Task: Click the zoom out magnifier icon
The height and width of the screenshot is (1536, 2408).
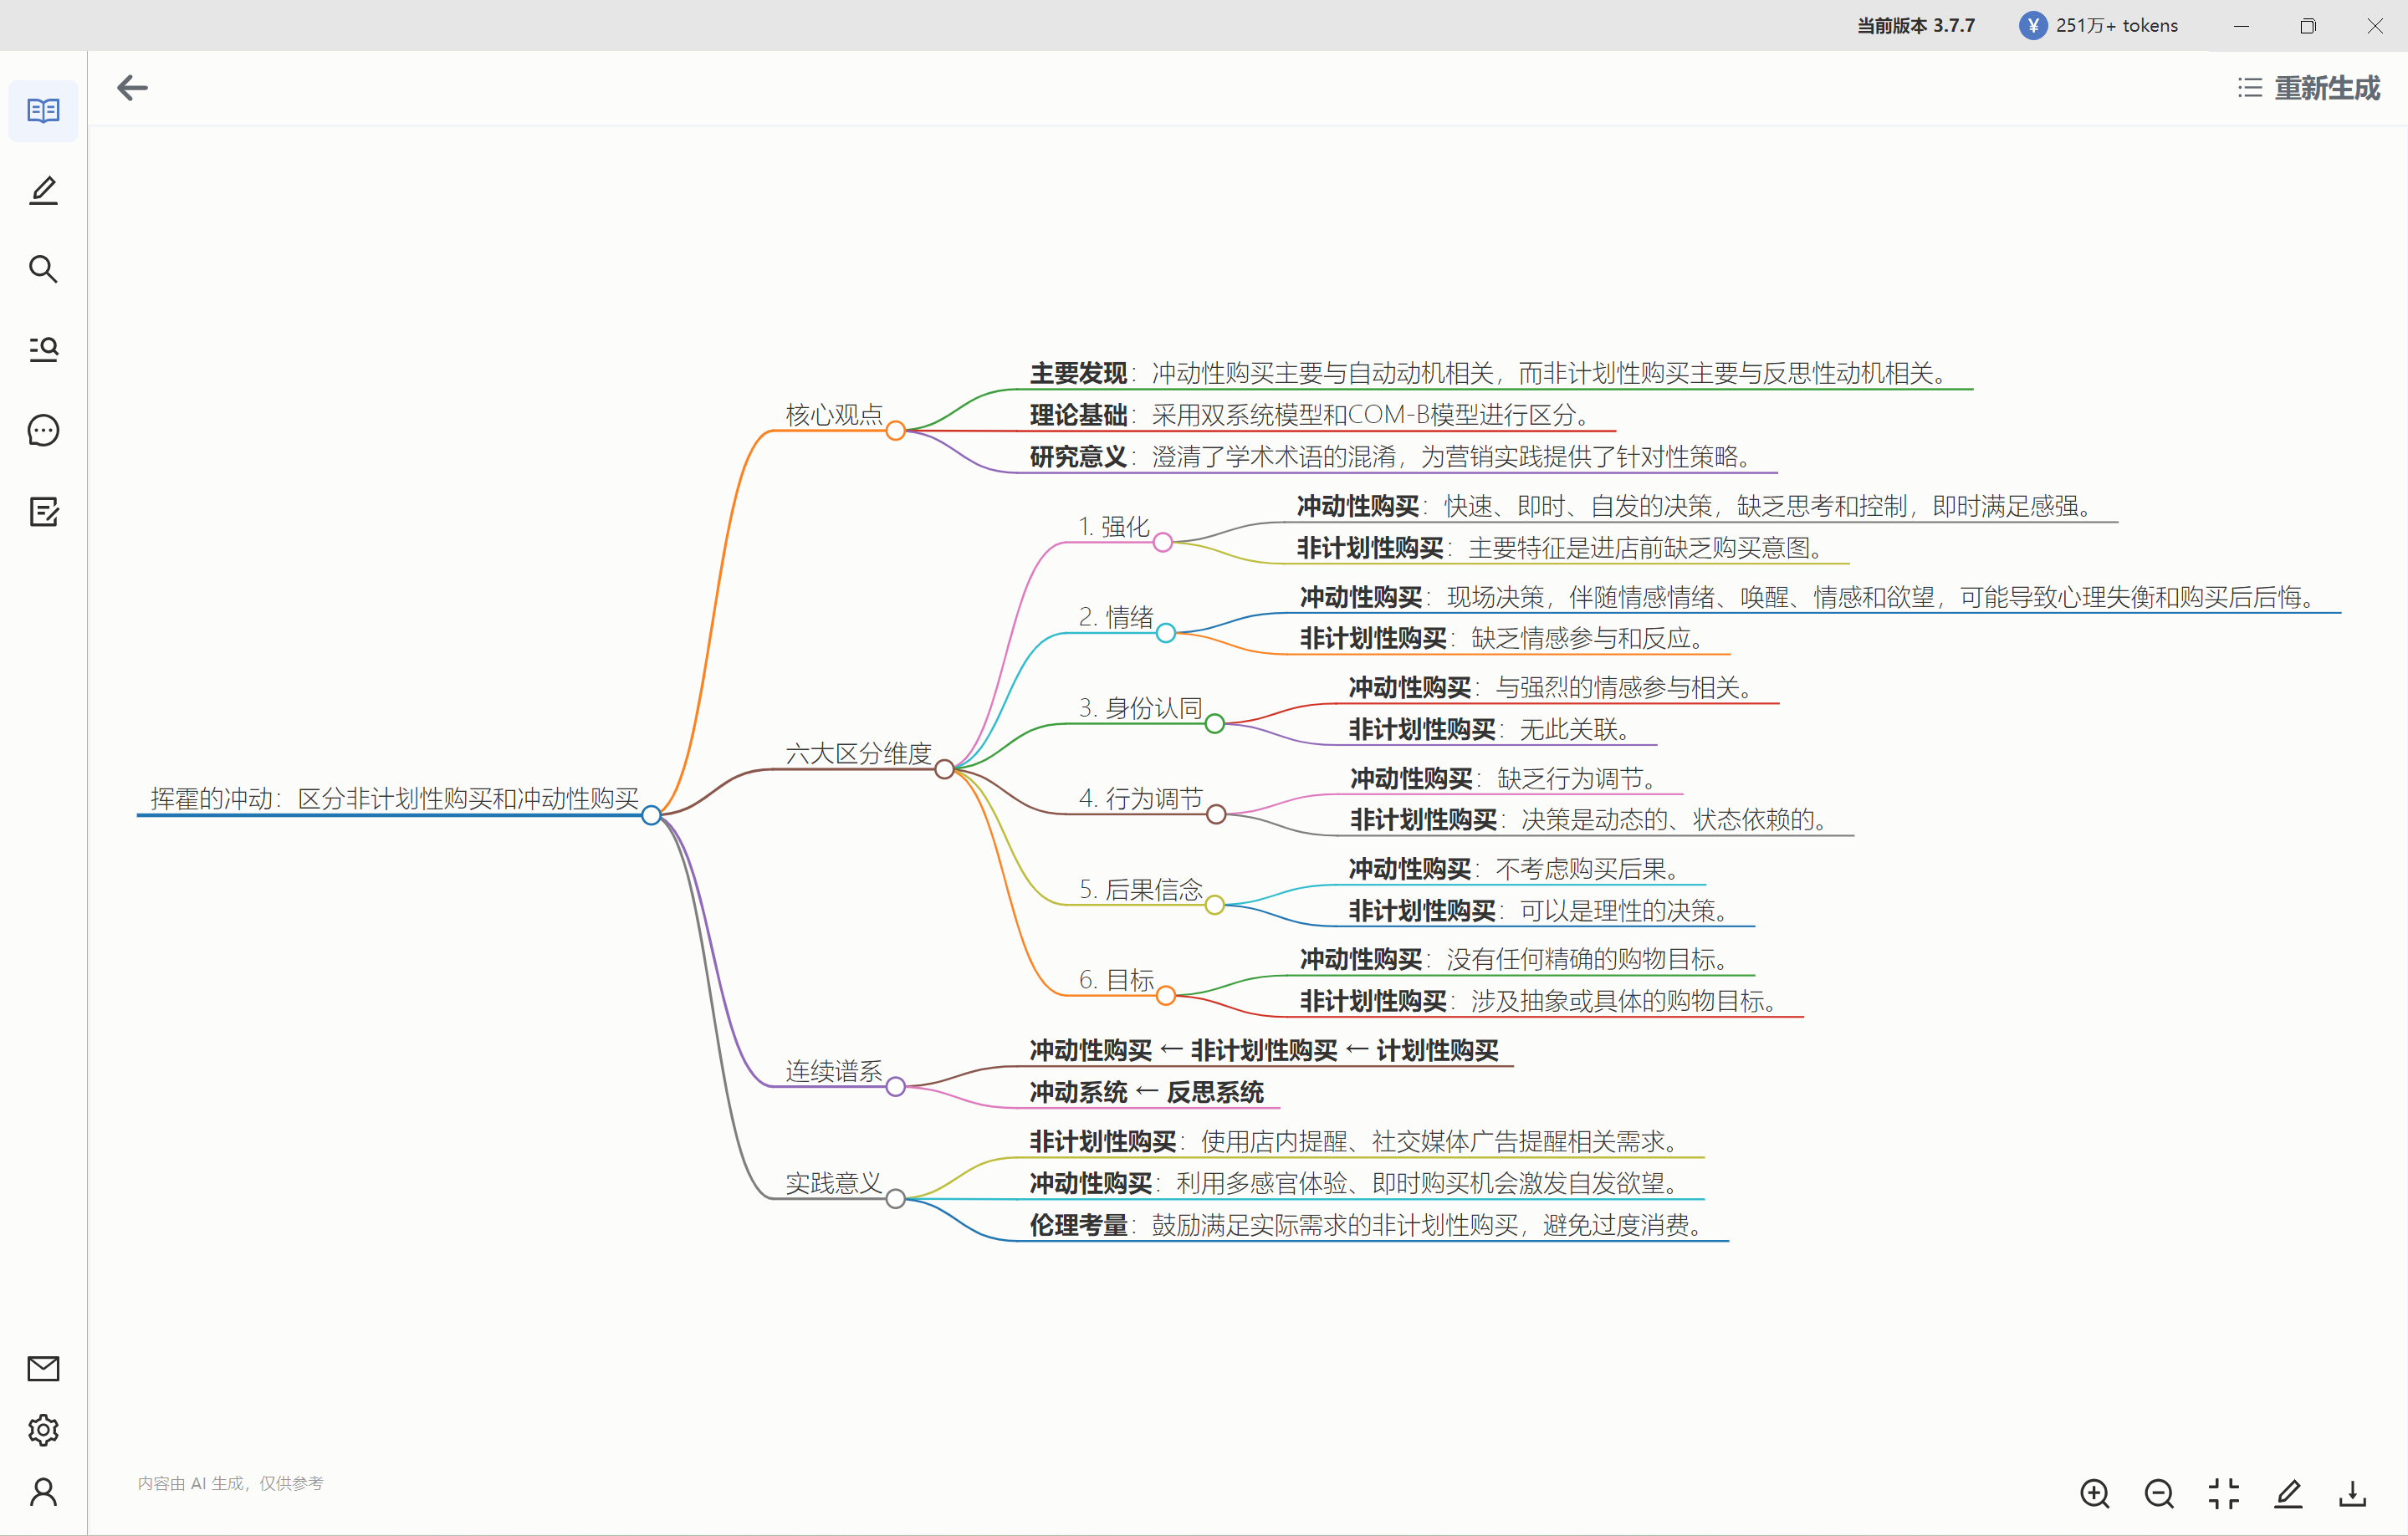Action: point(2159,1493)
